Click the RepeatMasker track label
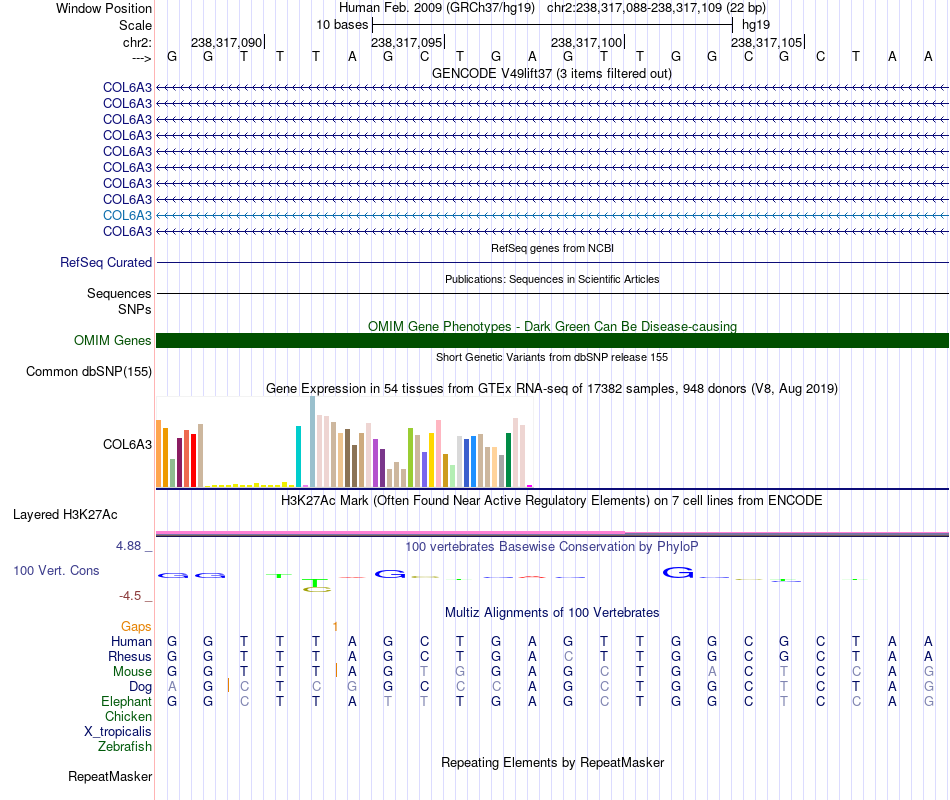 pyautogui.click(x=110, y=776)
